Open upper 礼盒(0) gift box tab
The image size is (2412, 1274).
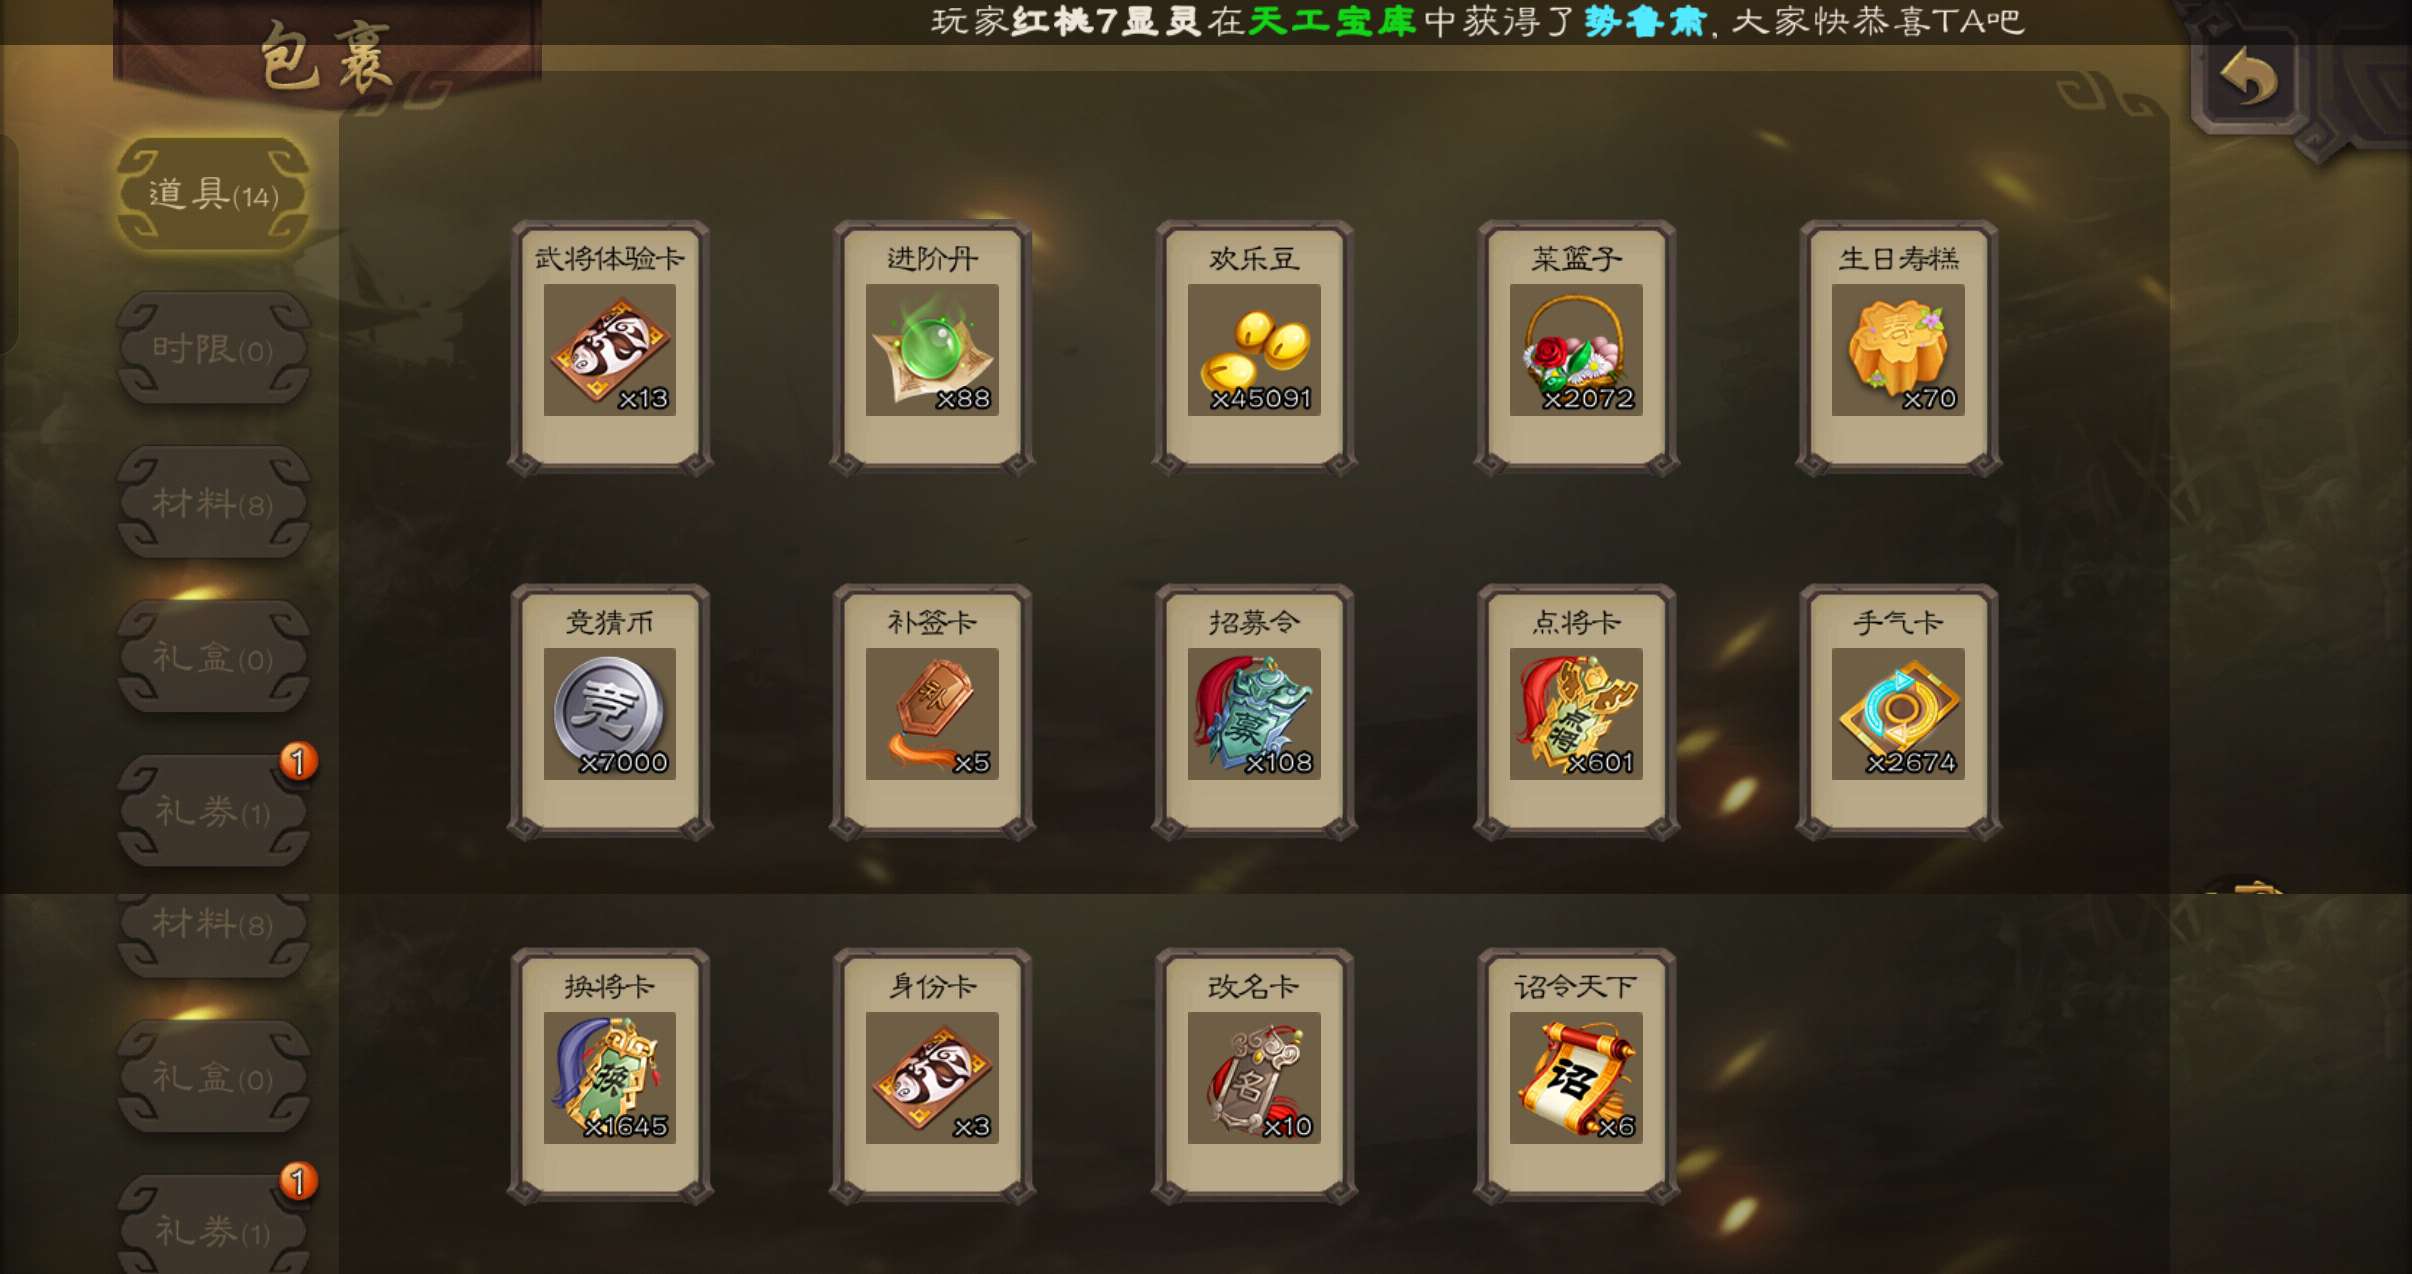click(x=213, y=657)
